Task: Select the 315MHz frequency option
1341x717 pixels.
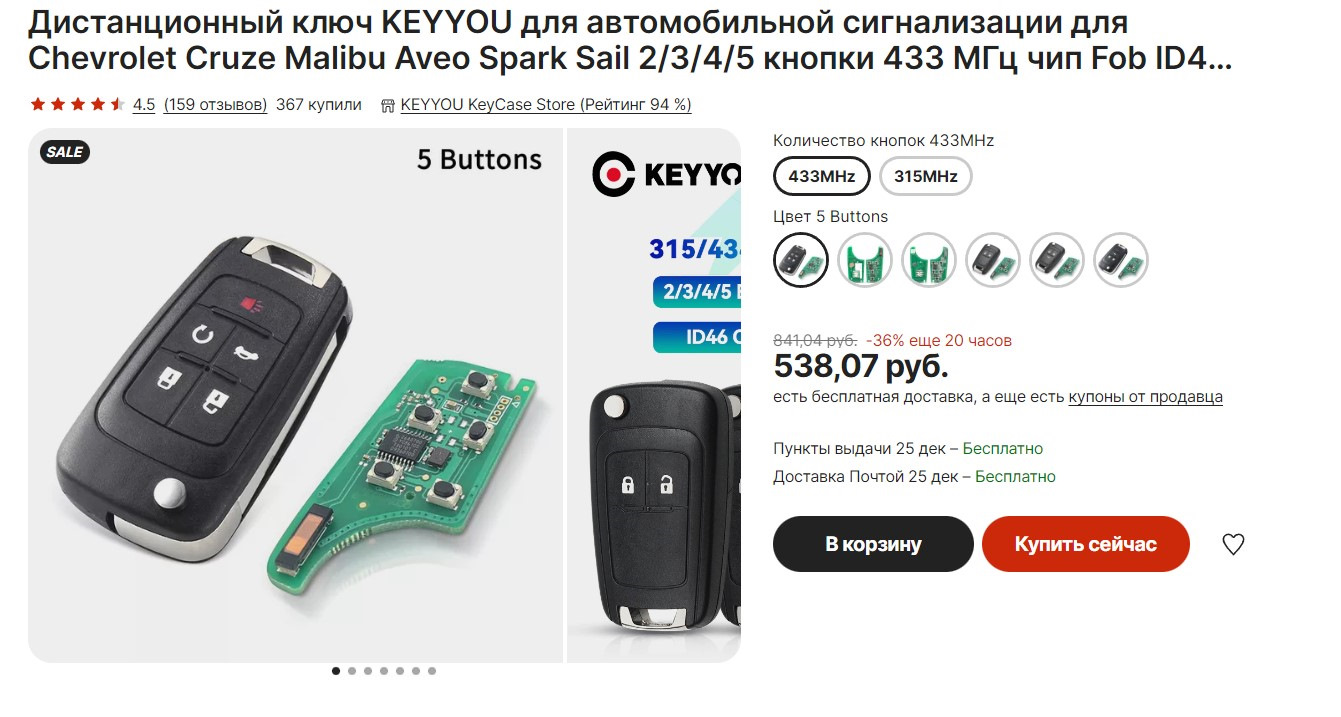Action: 925,177
